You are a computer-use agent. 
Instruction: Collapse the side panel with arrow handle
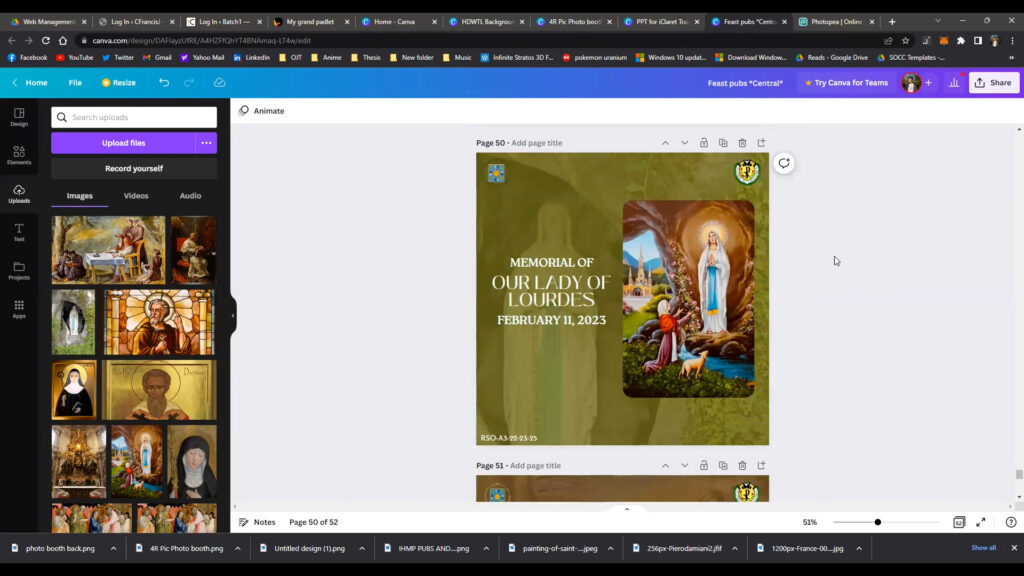pos(233,315)
